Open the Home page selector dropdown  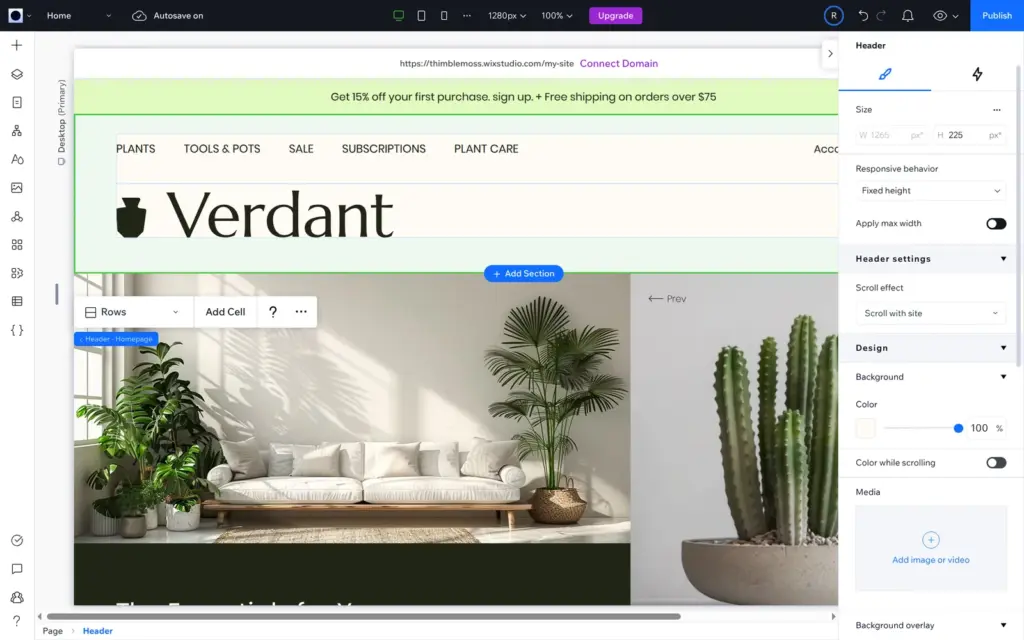[78, 15]
